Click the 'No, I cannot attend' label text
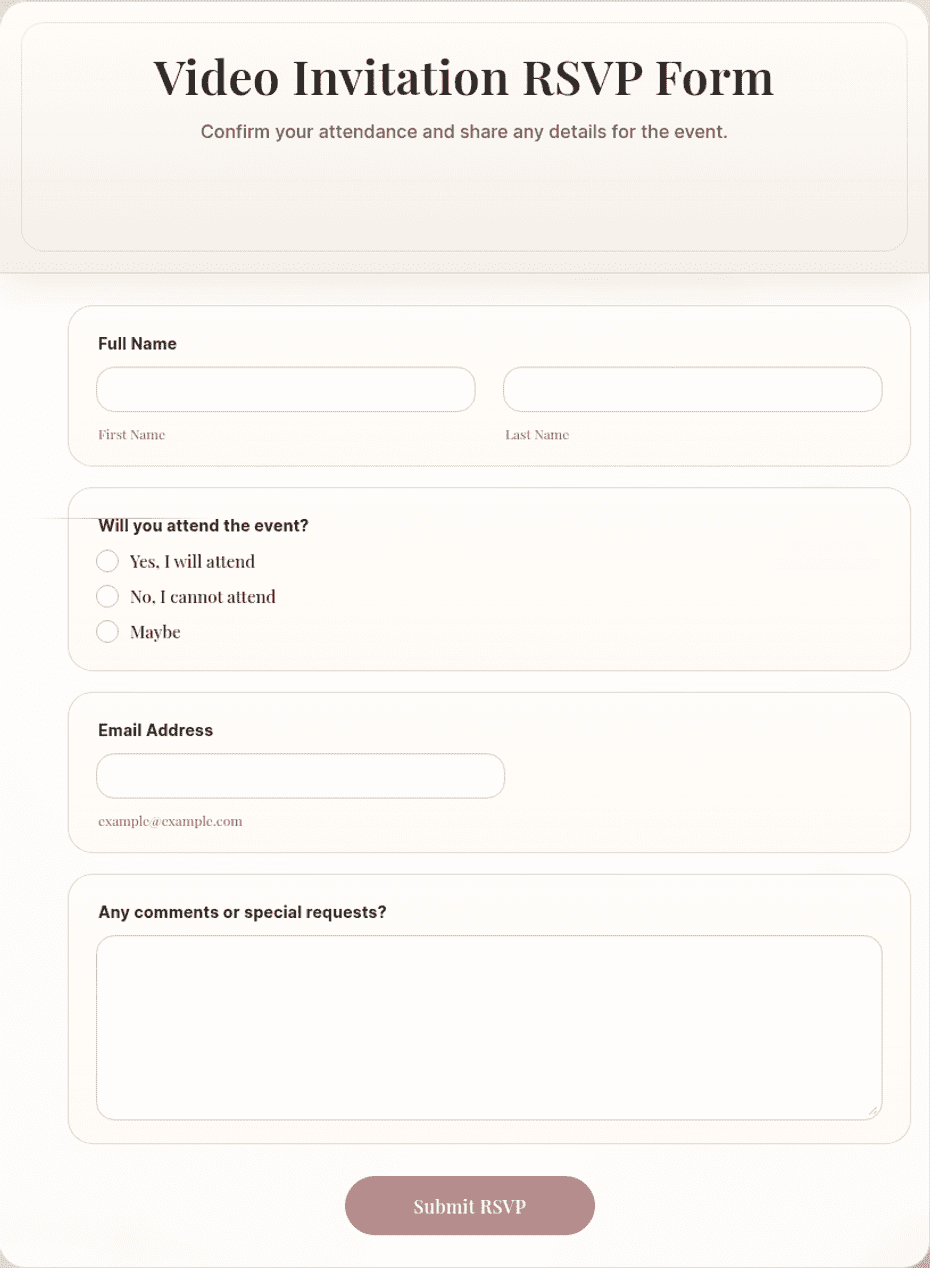 [202, 597]
